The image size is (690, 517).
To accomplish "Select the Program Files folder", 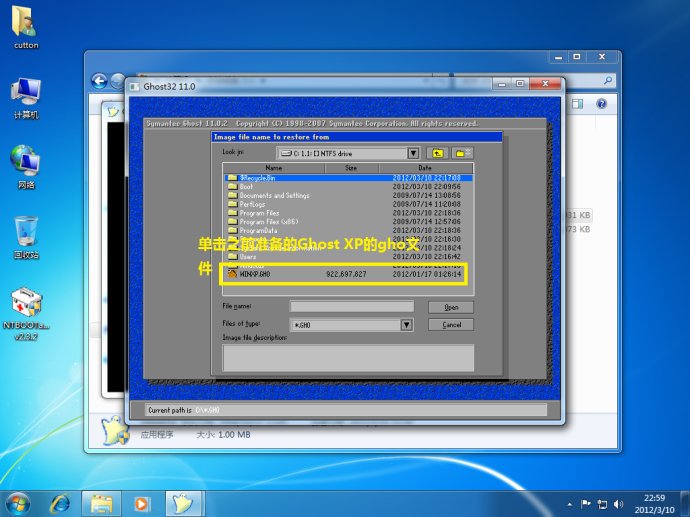I will pyautogui.click(x=349, y=213).
